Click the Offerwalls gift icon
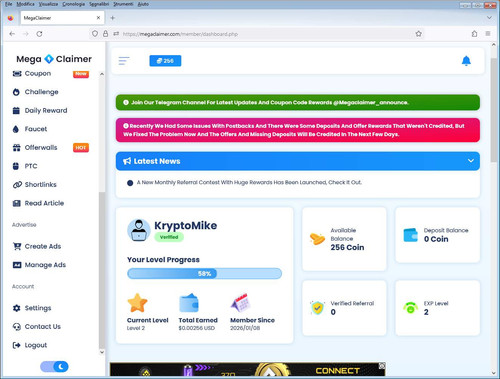This screenshot has height=379, width=500. [x=16, y=148]
